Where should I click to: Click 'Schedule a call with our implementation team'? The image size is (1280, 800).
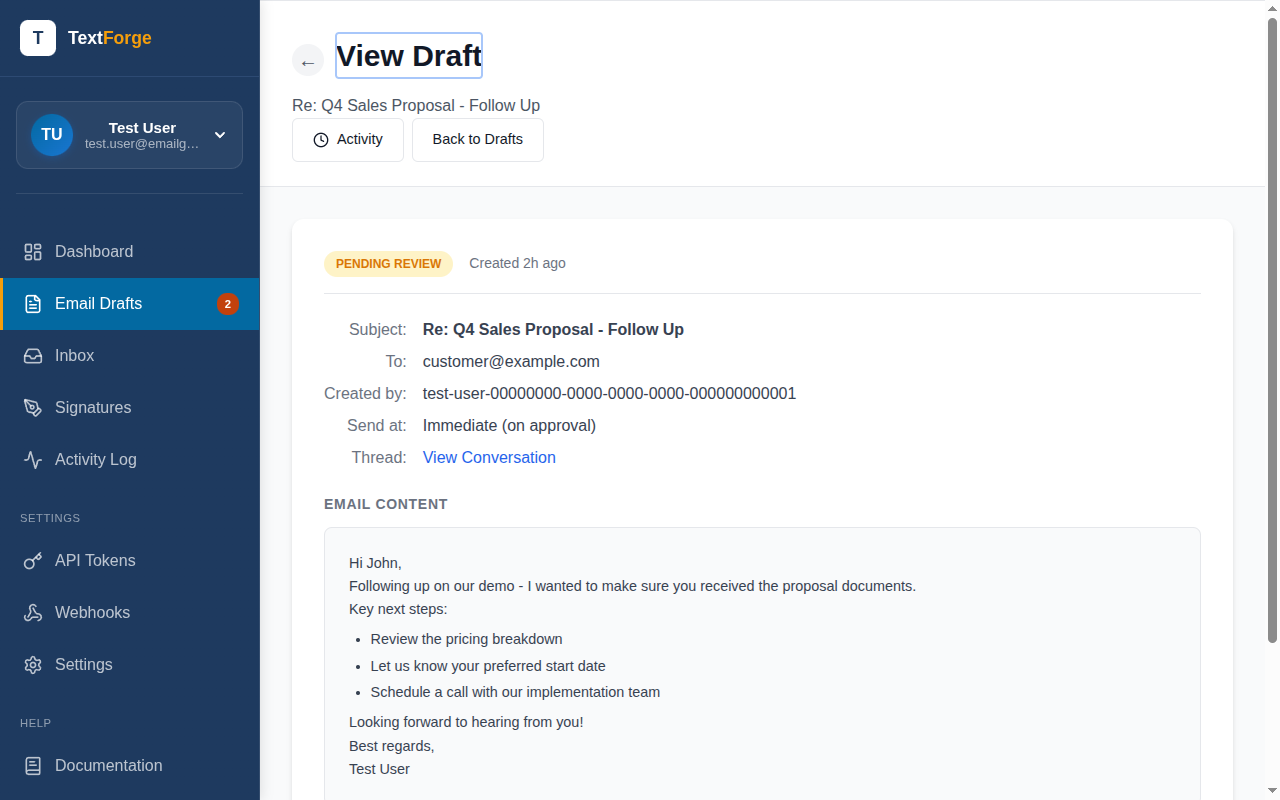515,692
